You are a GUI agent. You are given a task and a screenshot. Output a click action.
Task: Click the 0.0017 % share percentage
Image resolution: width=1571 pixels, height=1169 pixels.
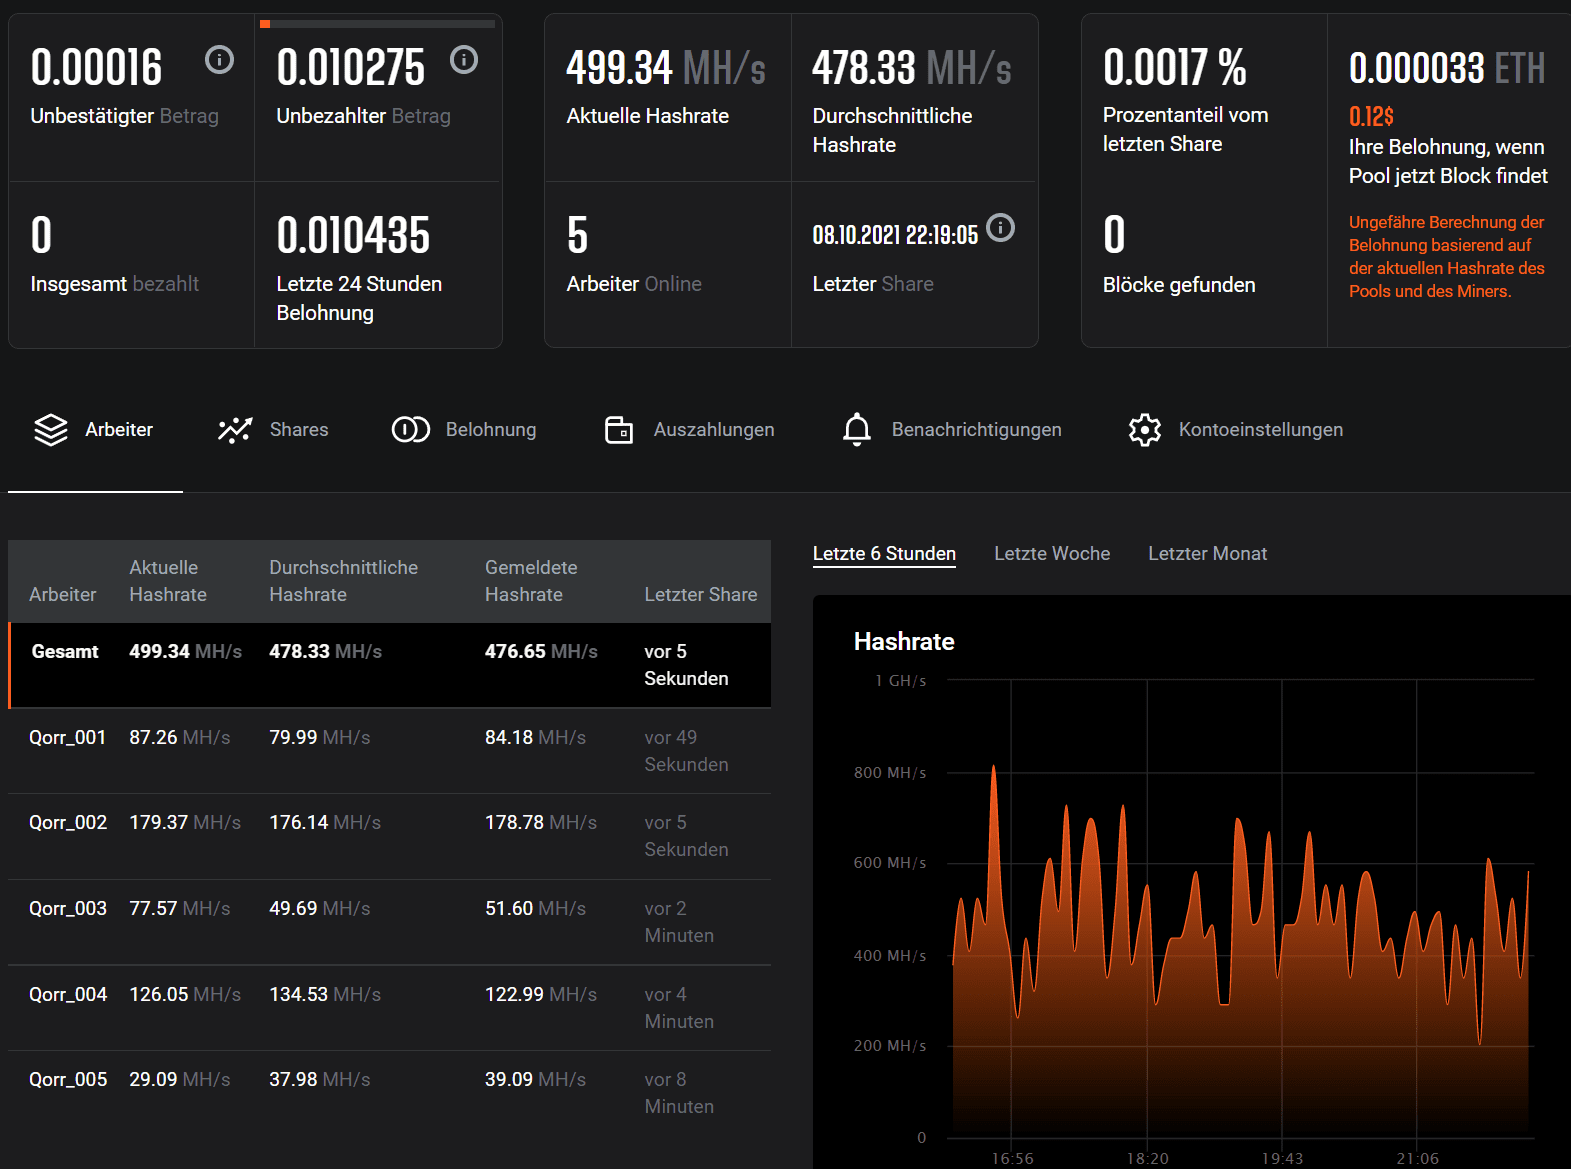pyautogui.click(x=1175, y=68)
